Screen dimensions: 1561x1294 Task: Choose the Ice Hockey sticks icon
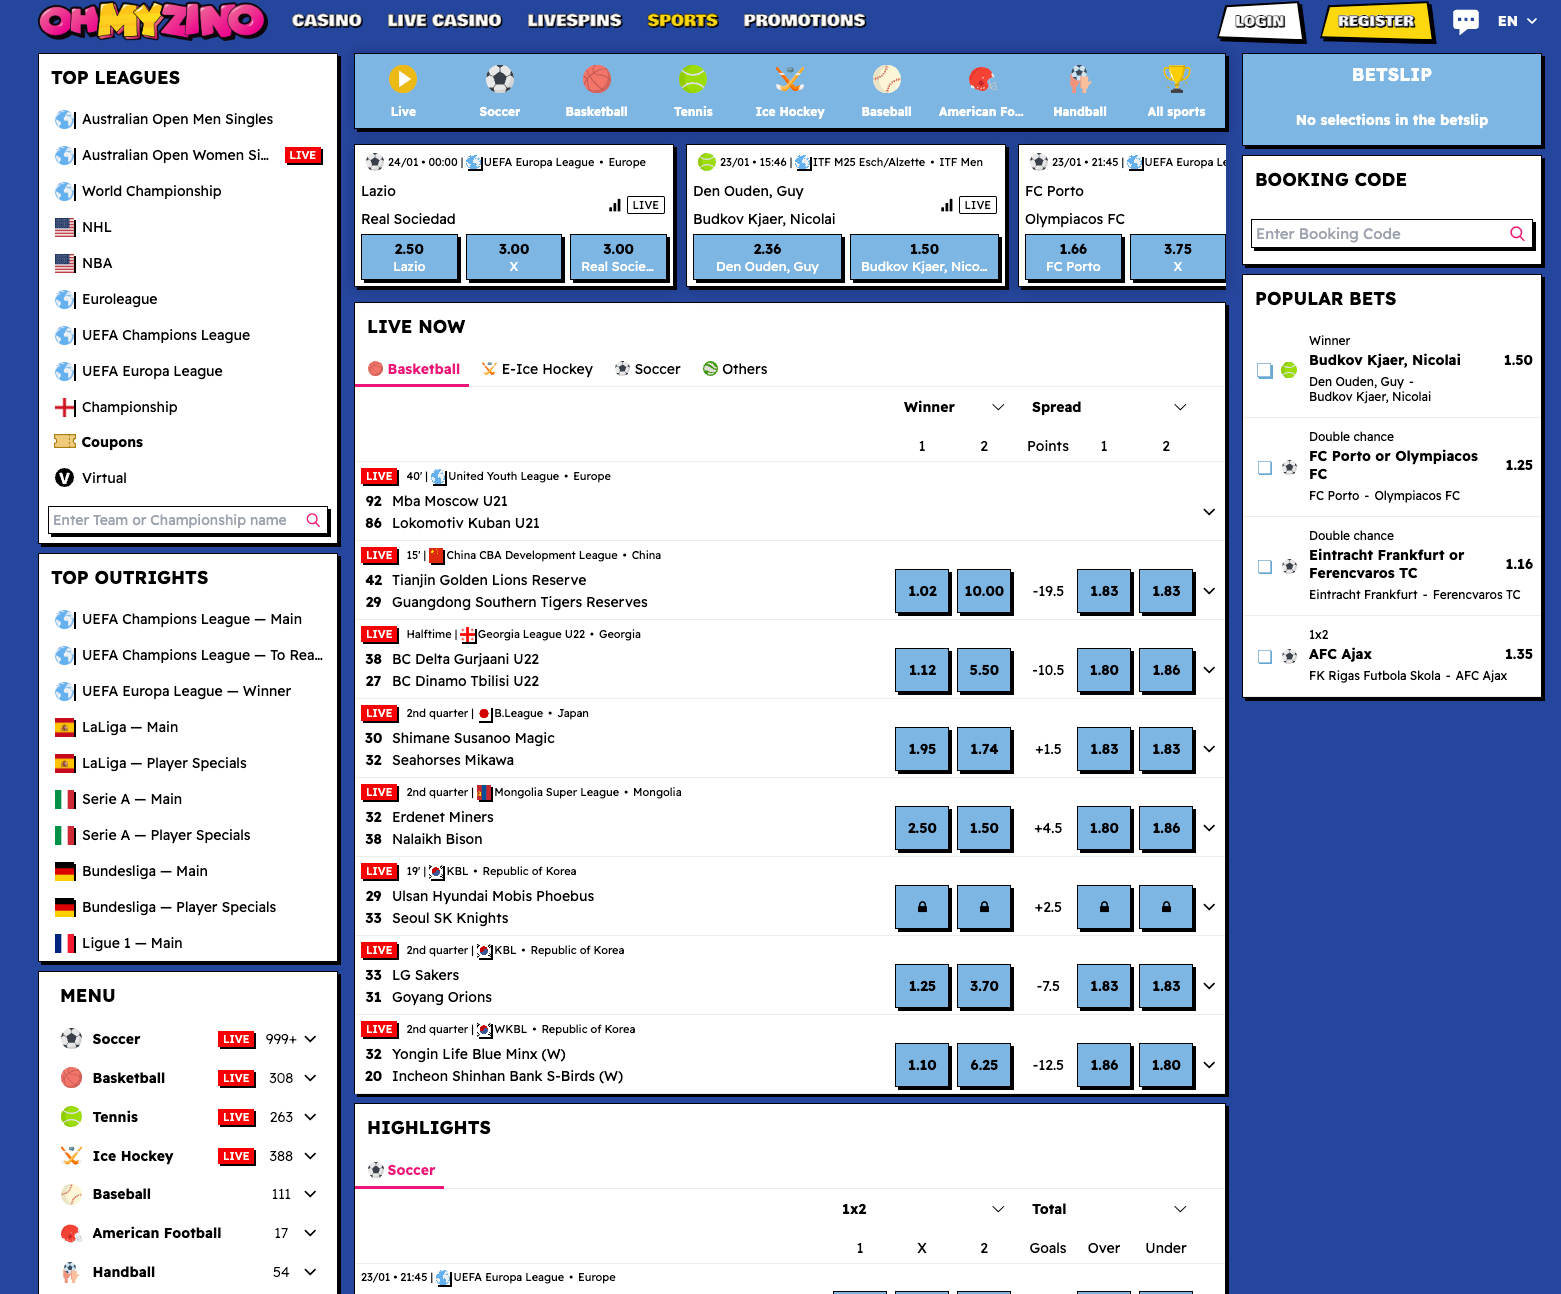coord(789,80)
